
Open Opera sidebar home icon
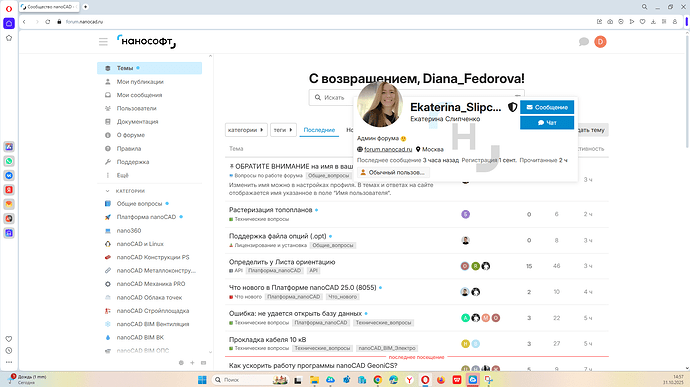point(9,23)
